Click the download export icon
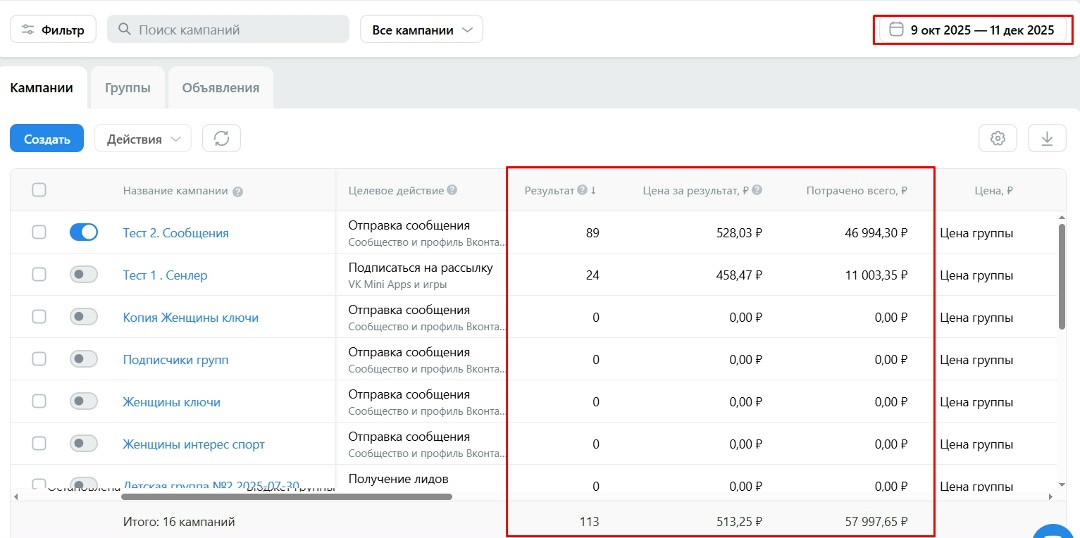The image size is (1080, 538). (1047, 138)
